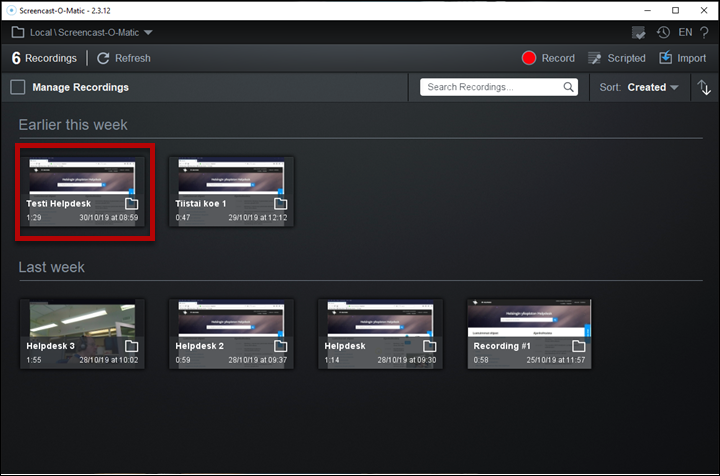720x476 pixels.
Task: Click the date 28/10/19 at 09:37
Action: point(258,360)
